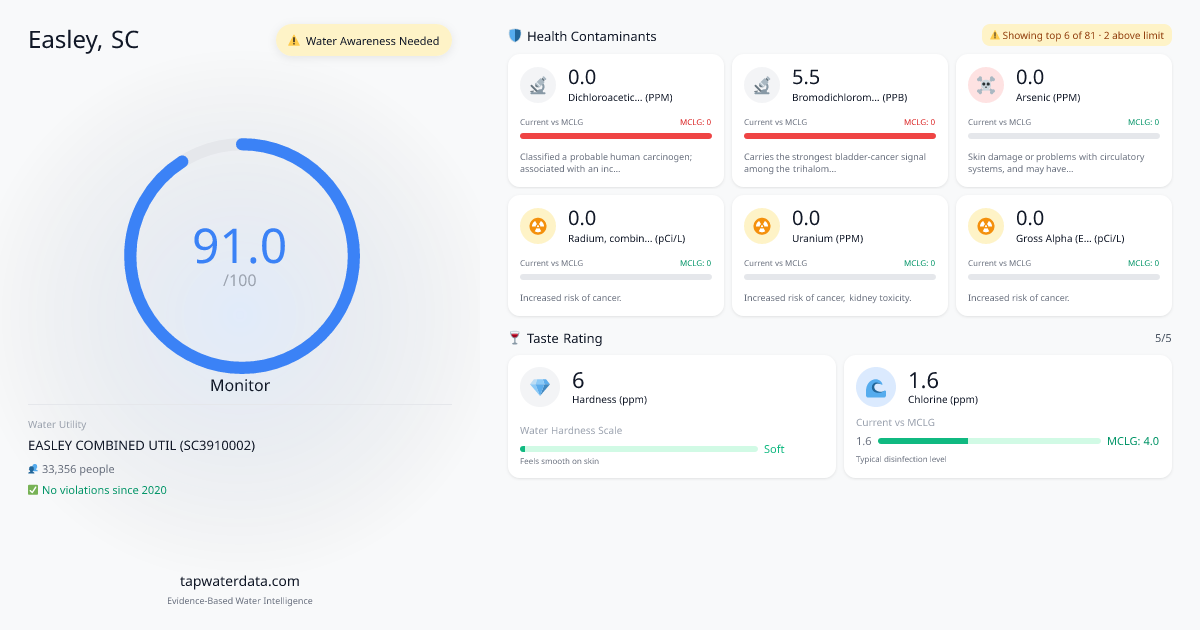Click the "Arsenic (PPM)" contaminant name
The height and width of the screenshot is (630, 1200).
coord(1048,98)
